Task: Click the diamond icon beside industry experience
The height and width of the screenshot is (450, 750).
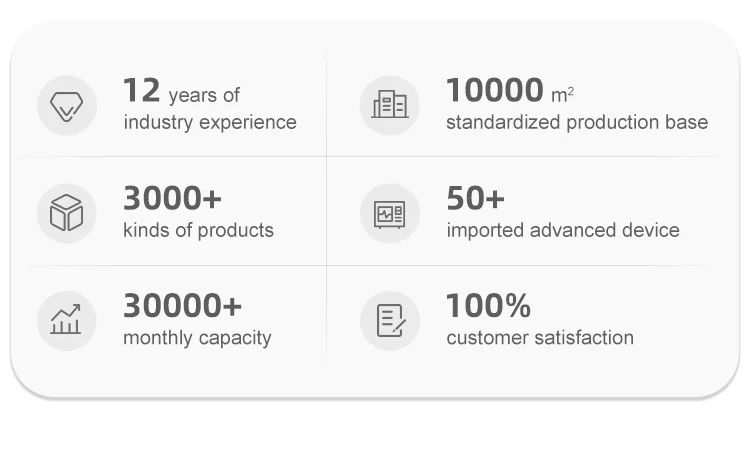Action: (x=67, y=105)
